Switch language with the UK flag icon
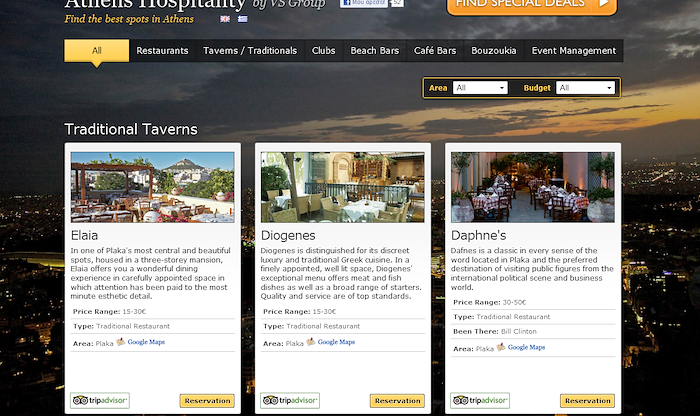 pos(225,19)
